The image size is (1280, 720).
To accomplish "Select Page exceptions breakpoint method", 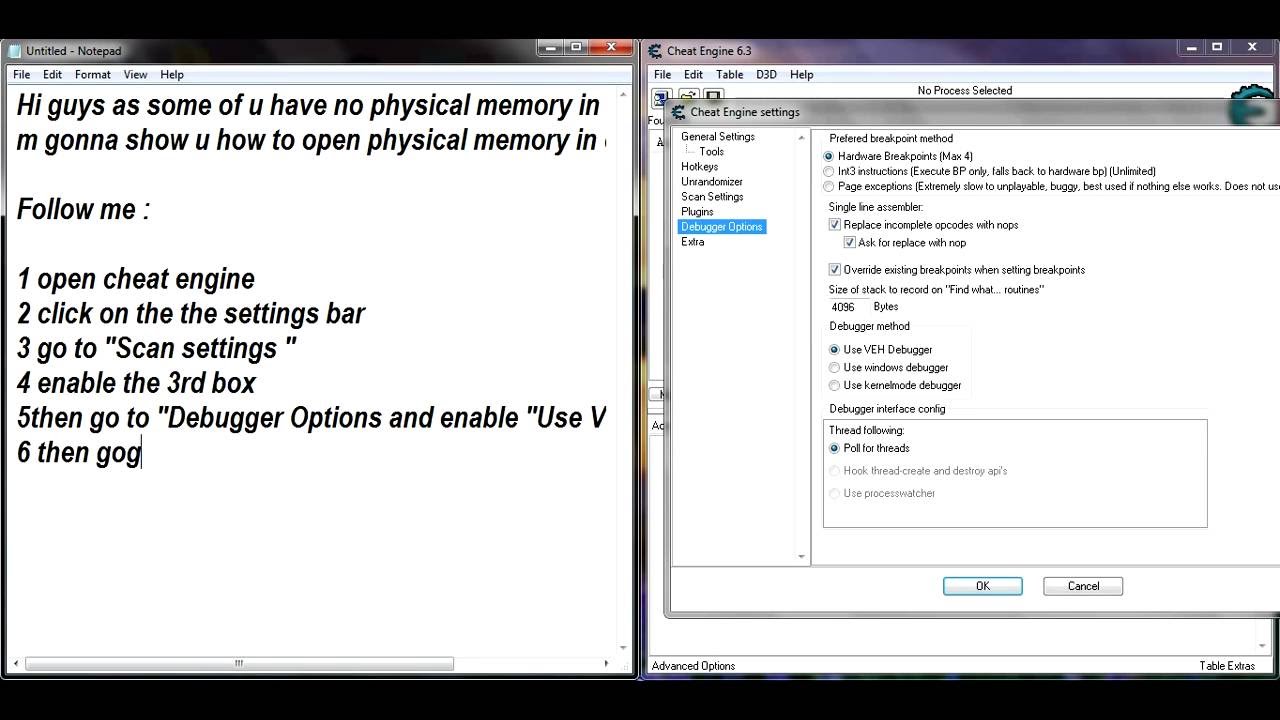I will point(828,187).
